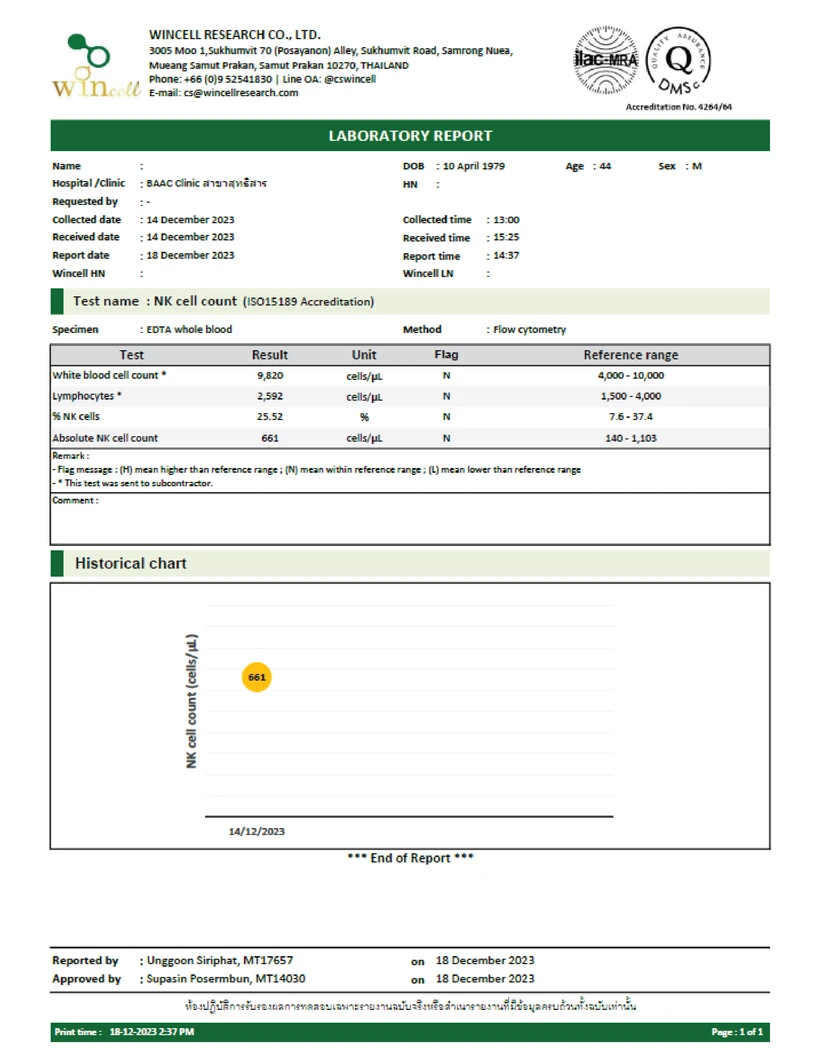Click the ilac-MRA accreditation logo
Viewport: 824px width, 1056px height.
605,58
